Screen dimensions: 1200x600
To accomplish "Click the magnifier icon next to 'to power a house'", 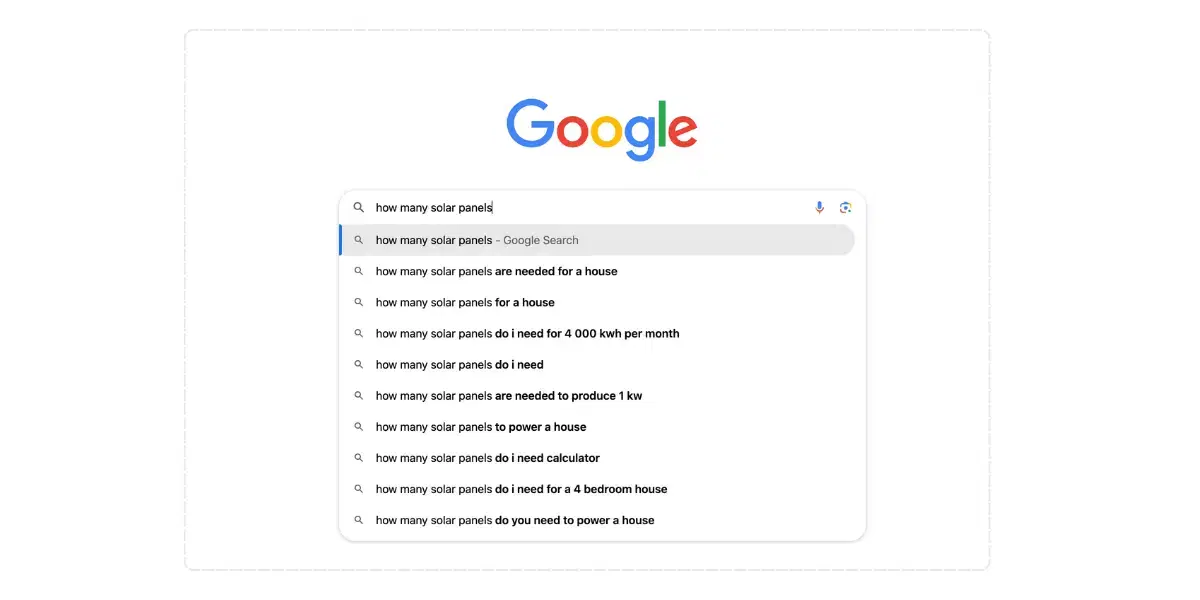I will click(x=359, y=427).
